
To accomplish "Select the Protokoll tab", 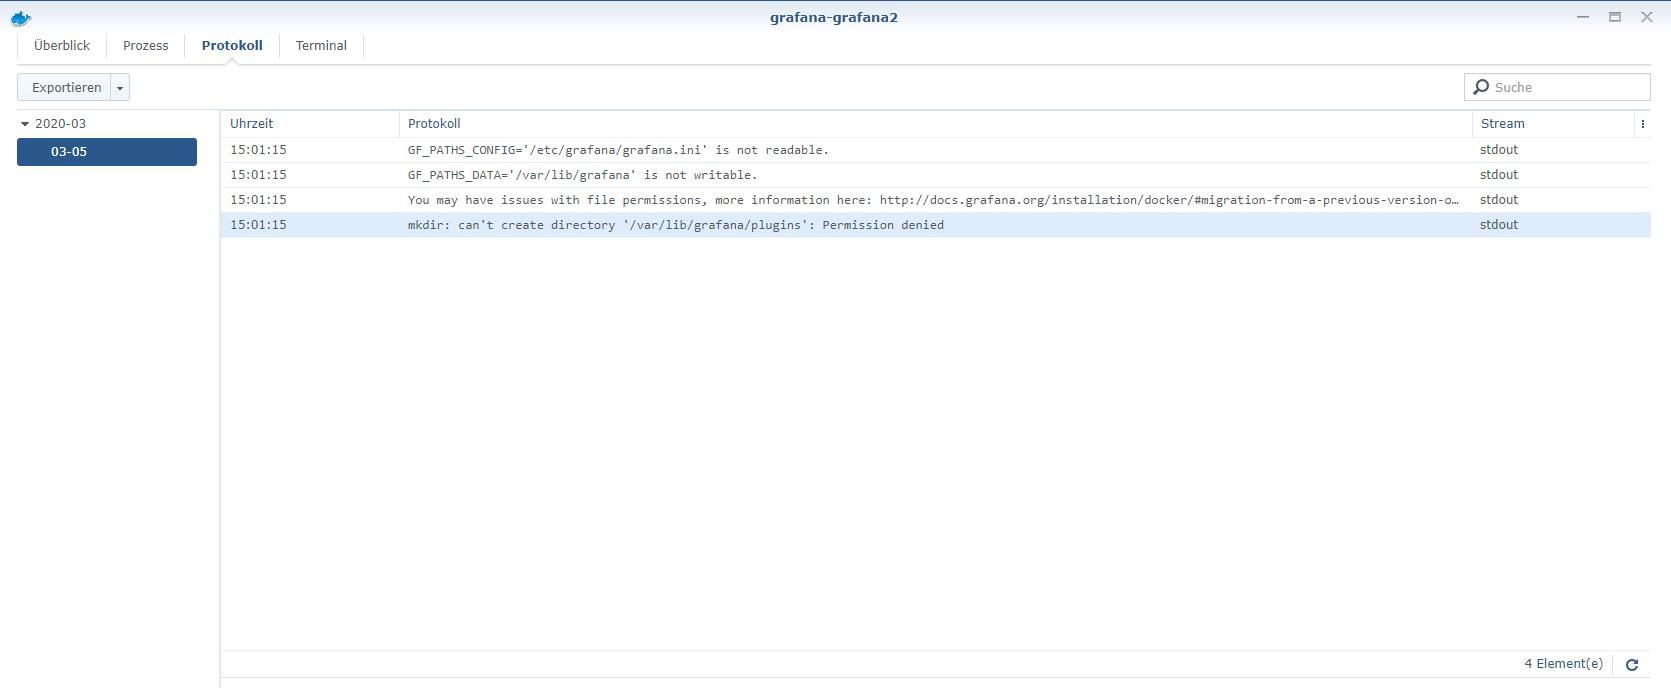I will tap(232, 46).
